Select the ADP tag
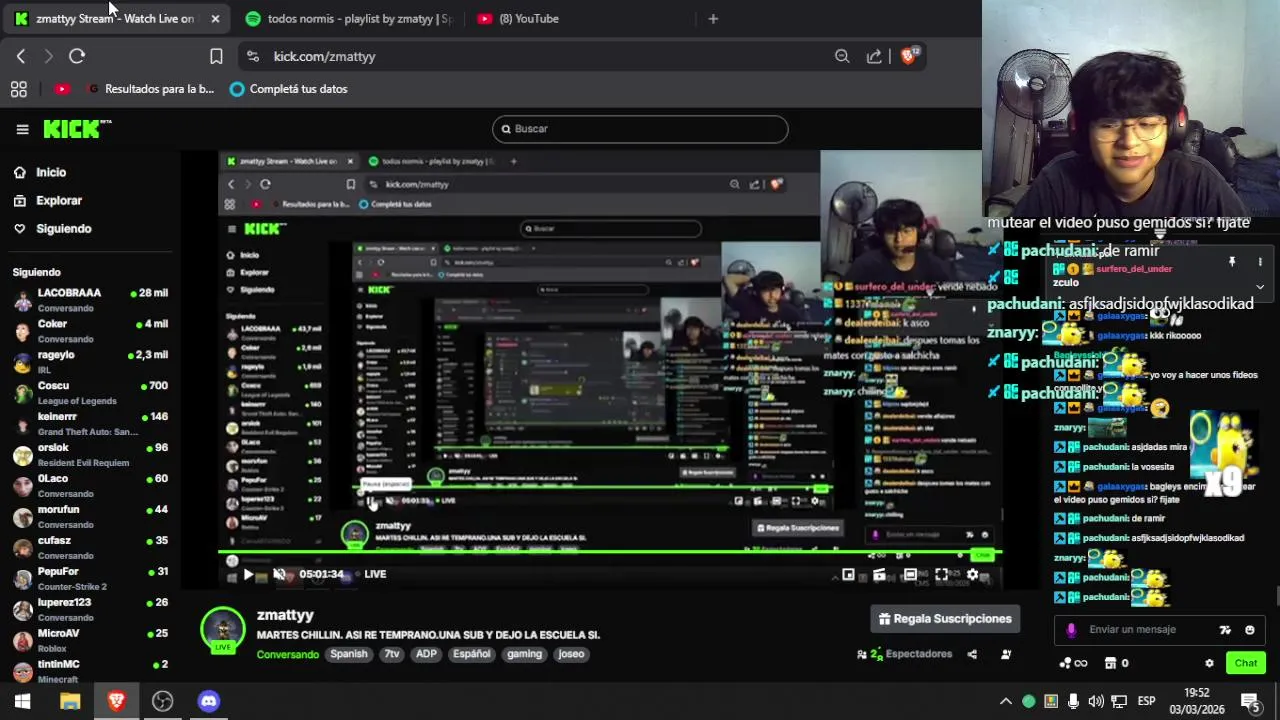 point(426,654)
